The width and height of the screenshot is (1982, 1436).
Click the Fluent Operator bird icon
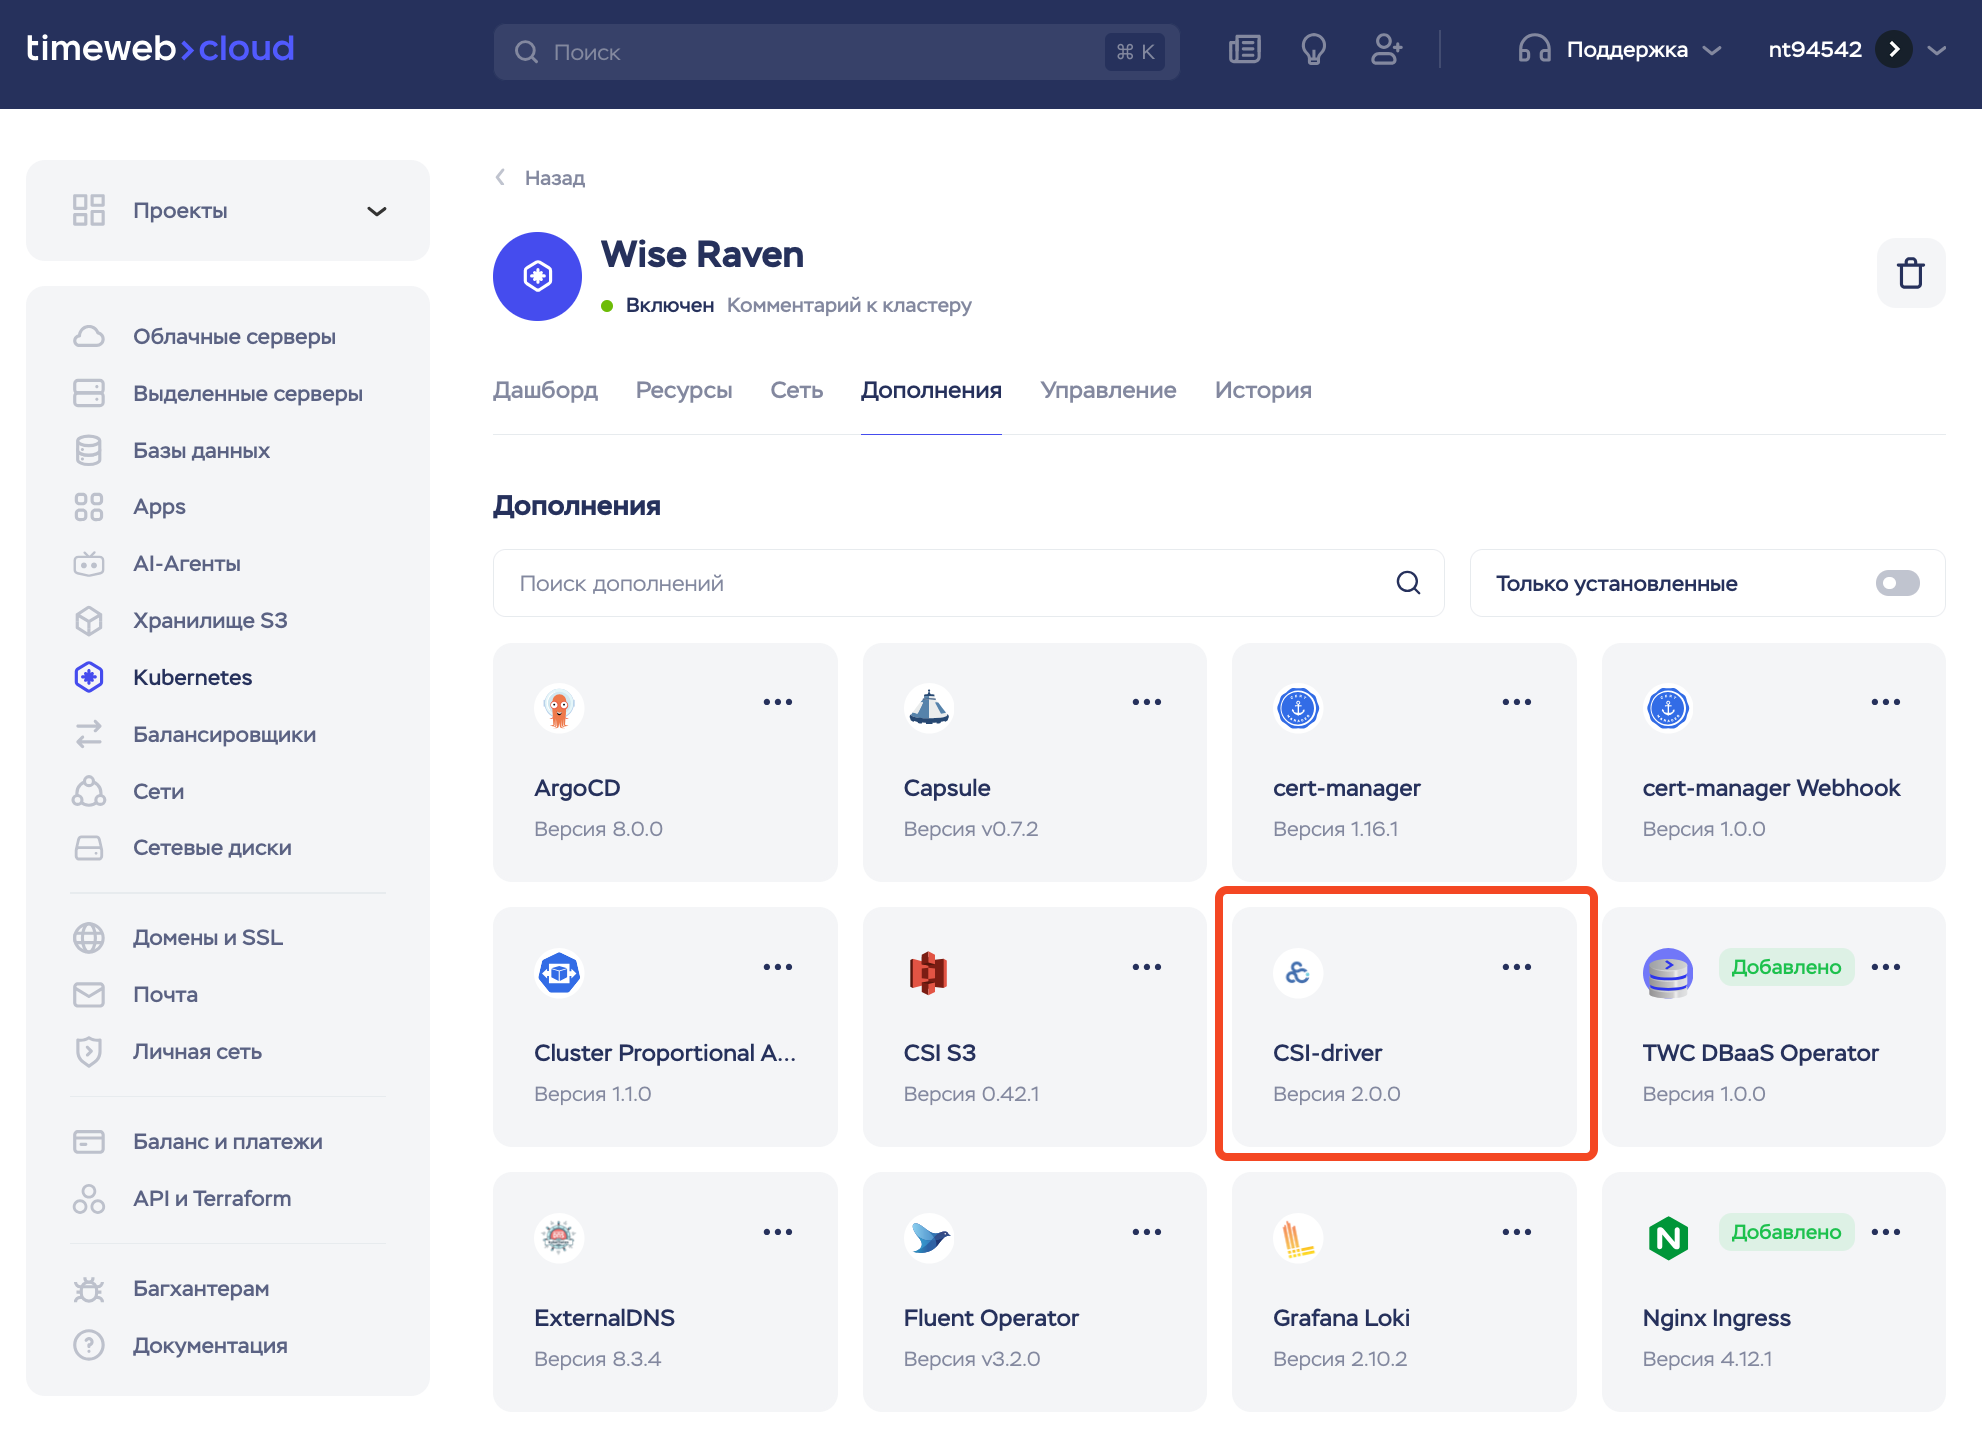tap(928, 1238)
